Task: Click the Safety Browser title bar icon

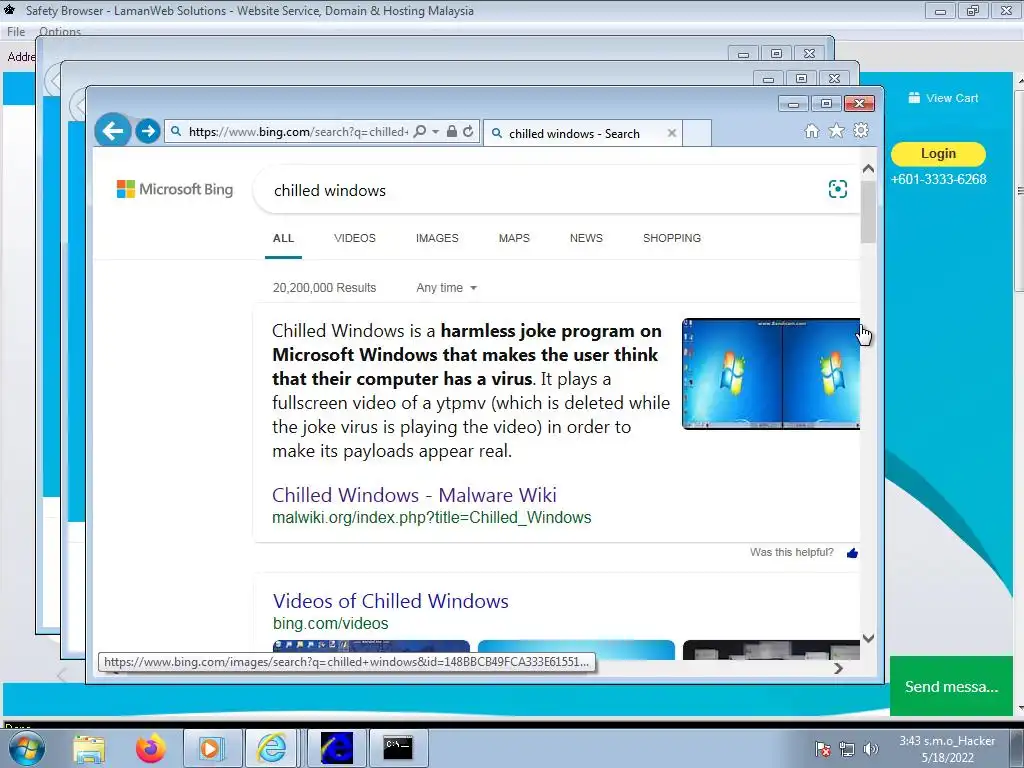Action: pos(10,10)
